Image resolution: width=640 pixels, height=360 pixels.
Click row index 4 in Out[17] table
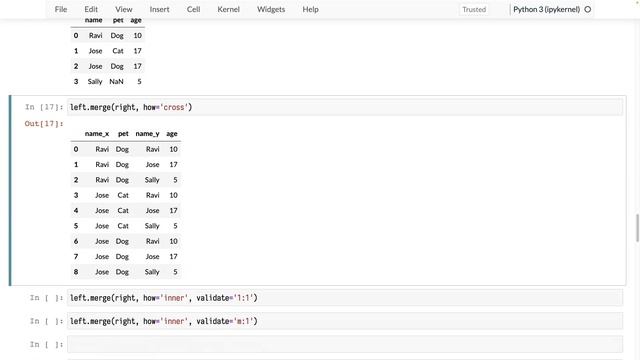tap(76, 211)
